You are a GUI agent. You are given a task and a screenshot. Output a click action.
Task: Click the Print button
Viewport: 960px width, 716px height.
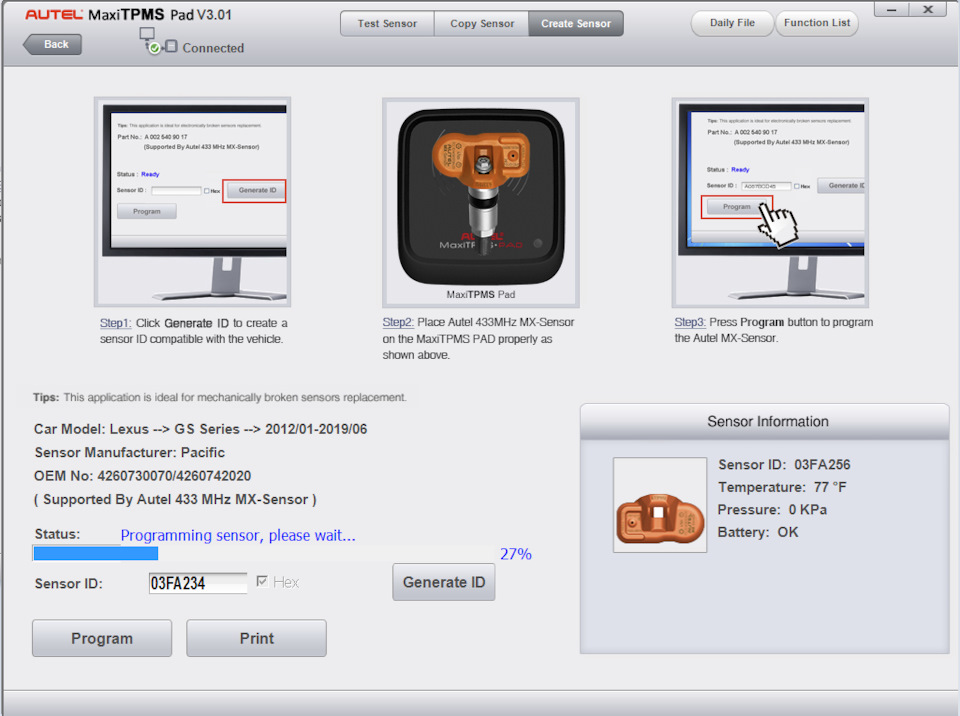[x=257, y=638]
